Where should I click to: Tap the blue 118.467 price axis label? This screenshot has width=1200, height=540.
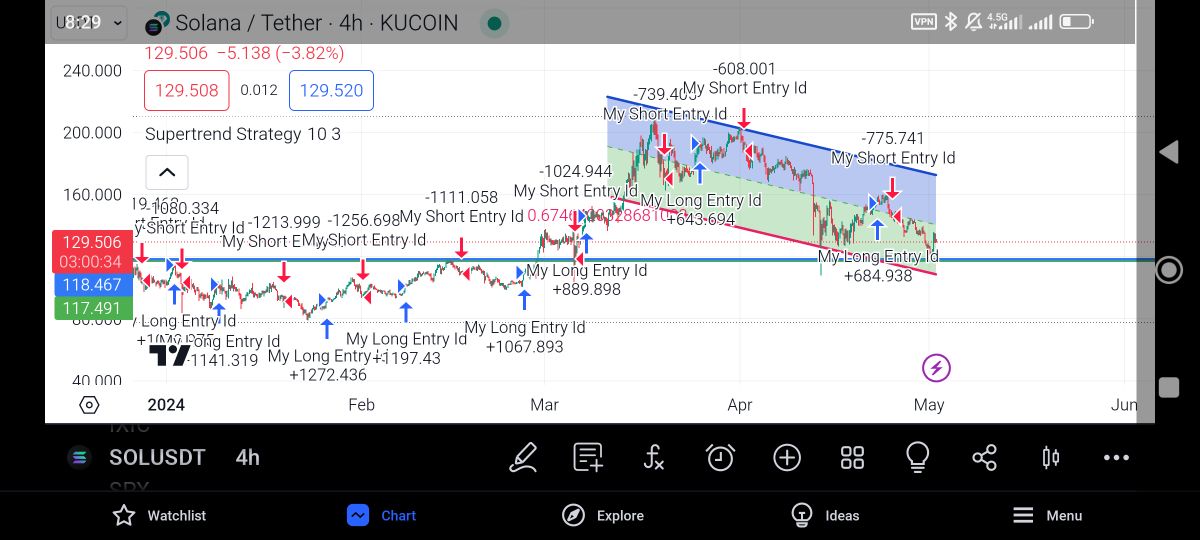pyautogui.click(x=93, y=285)
